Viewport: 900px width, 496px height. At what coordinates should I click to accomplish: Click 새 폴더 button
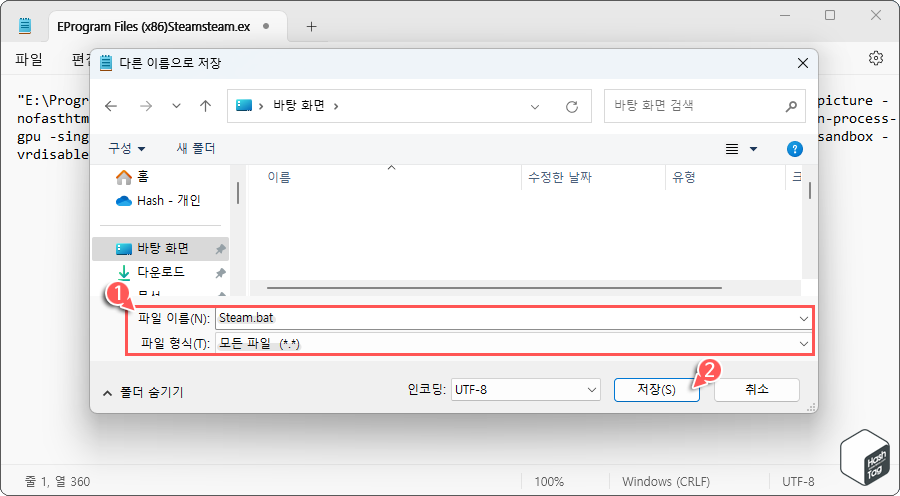coord(196,149)
